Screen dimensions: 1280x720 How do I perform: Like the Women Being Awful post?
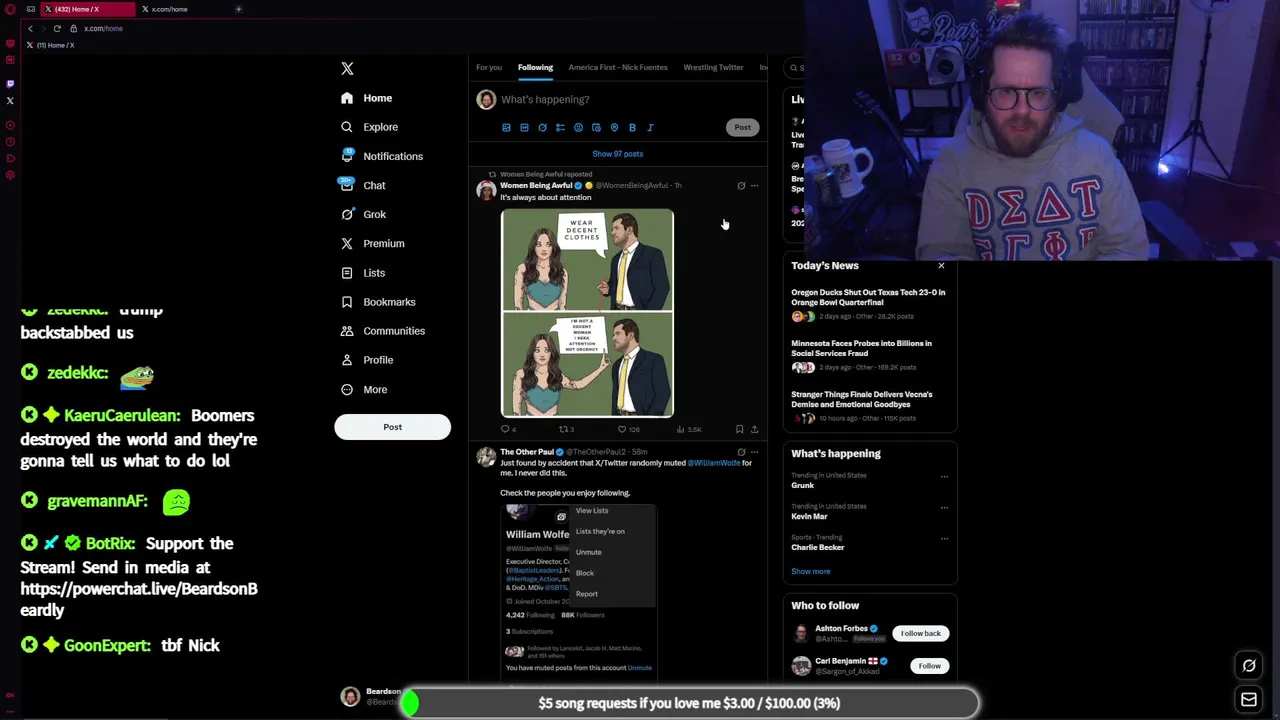pos(628,429)
